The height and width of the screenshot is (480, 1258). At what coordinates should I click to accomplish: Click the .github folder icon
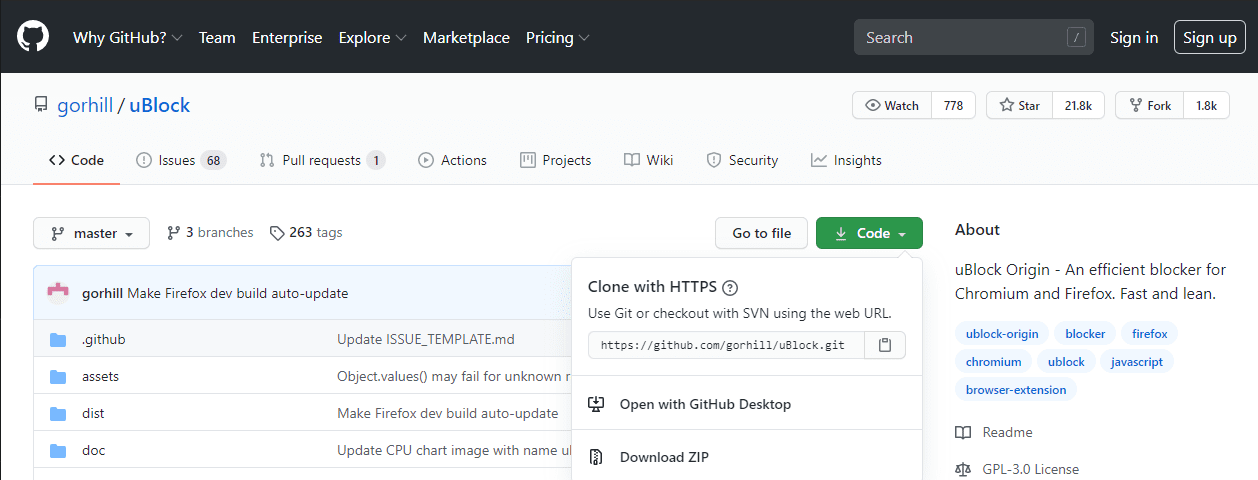(x=58, y=339)
